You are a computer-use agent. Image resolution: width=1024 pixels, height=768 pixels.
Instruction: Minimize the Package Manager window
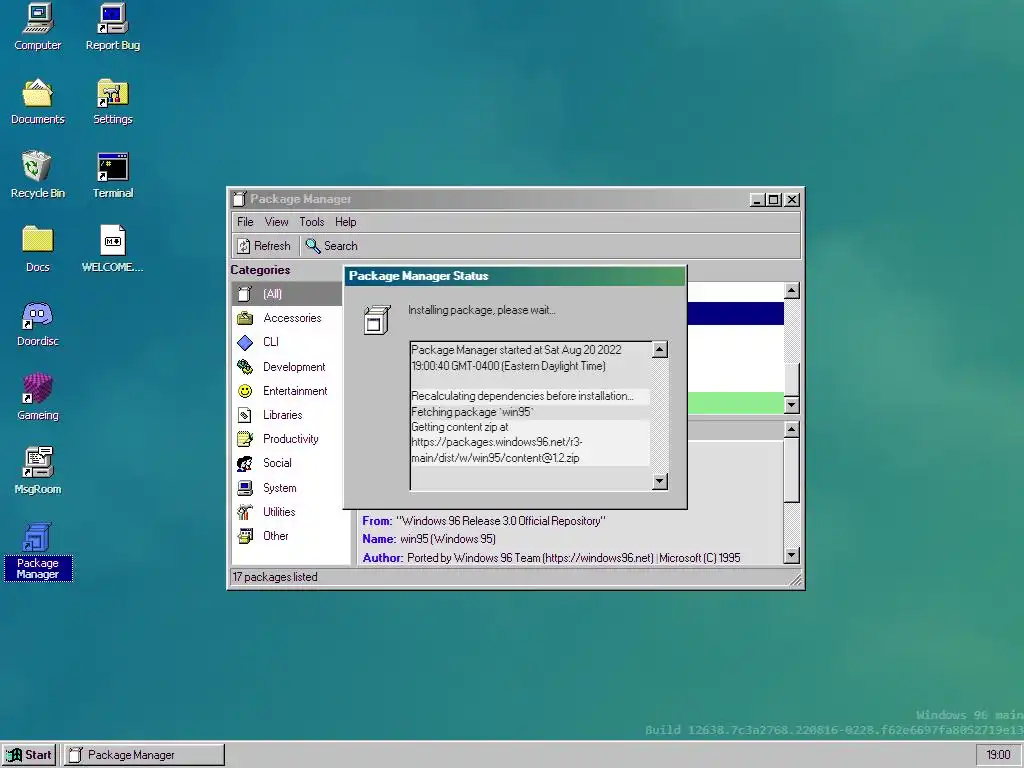[x=756, y=200]
